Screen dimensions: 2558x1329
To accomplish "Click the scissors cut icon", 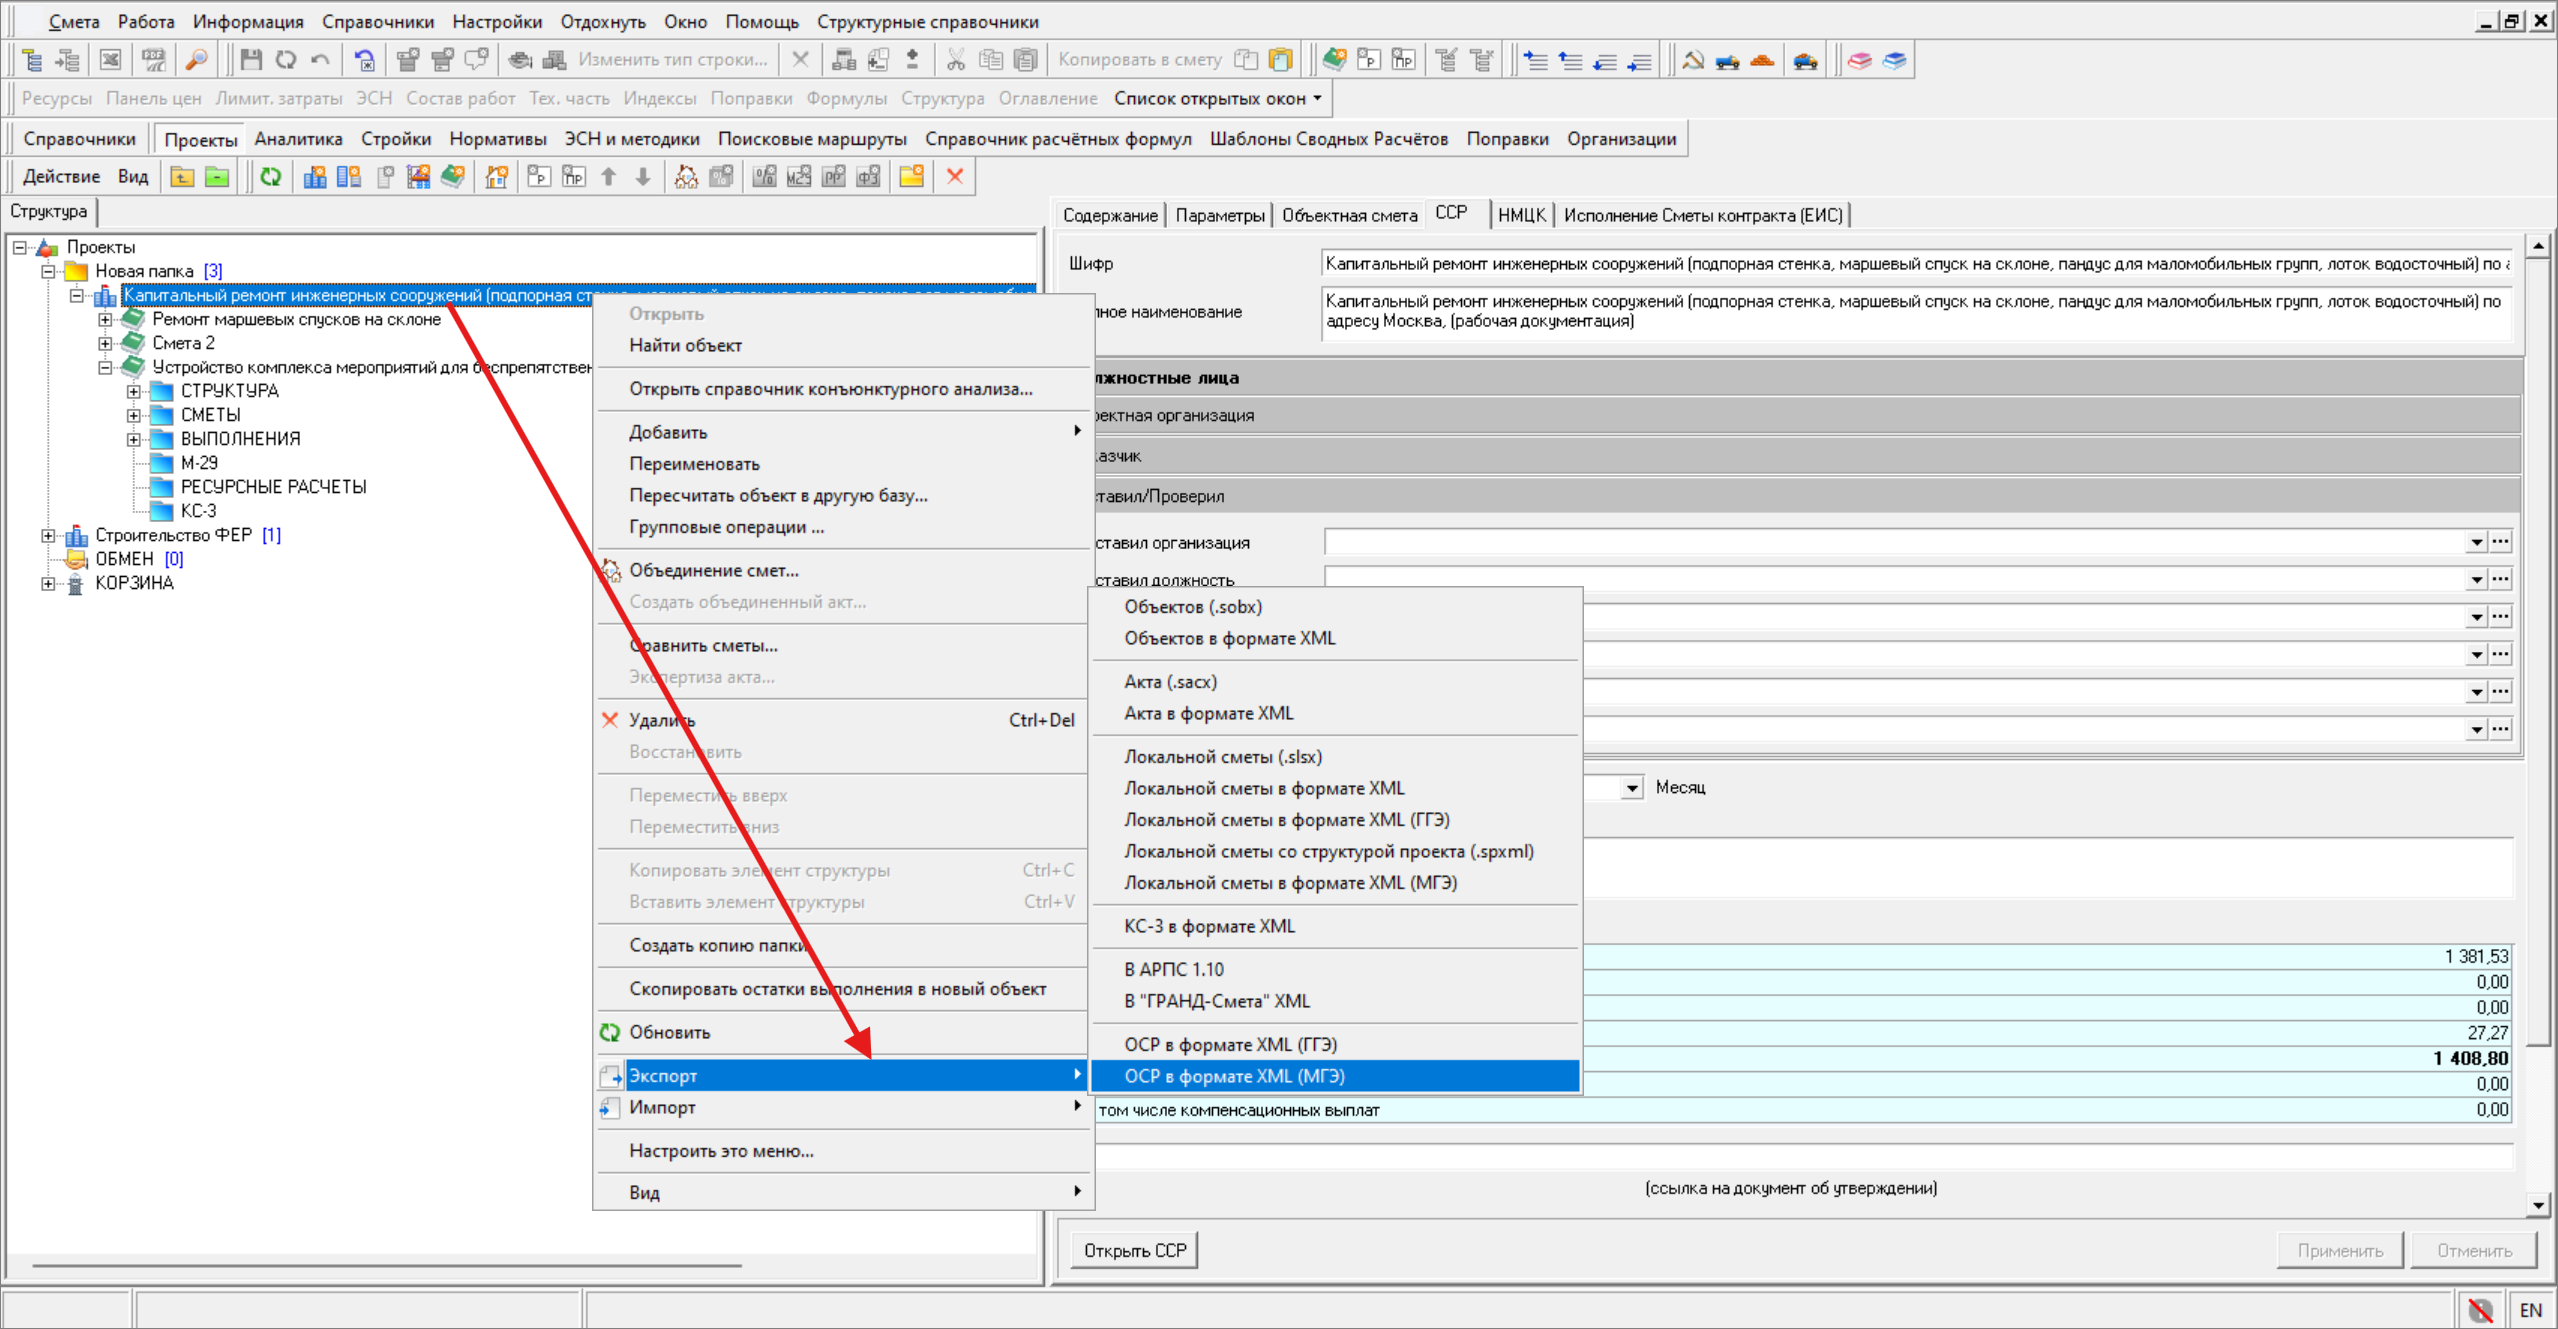I will [x=956, y=60].
